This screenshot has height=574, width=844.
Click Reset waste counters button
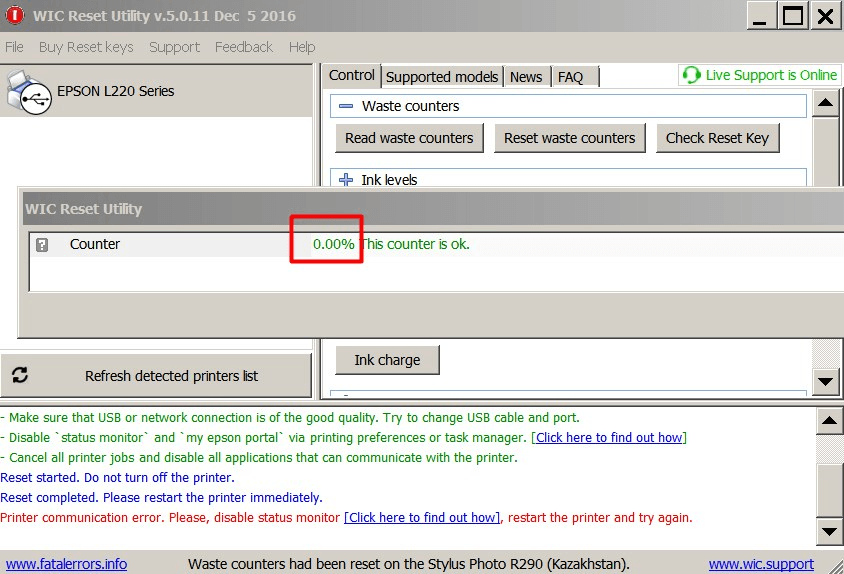pyautogui.click(x=569, y=138)
